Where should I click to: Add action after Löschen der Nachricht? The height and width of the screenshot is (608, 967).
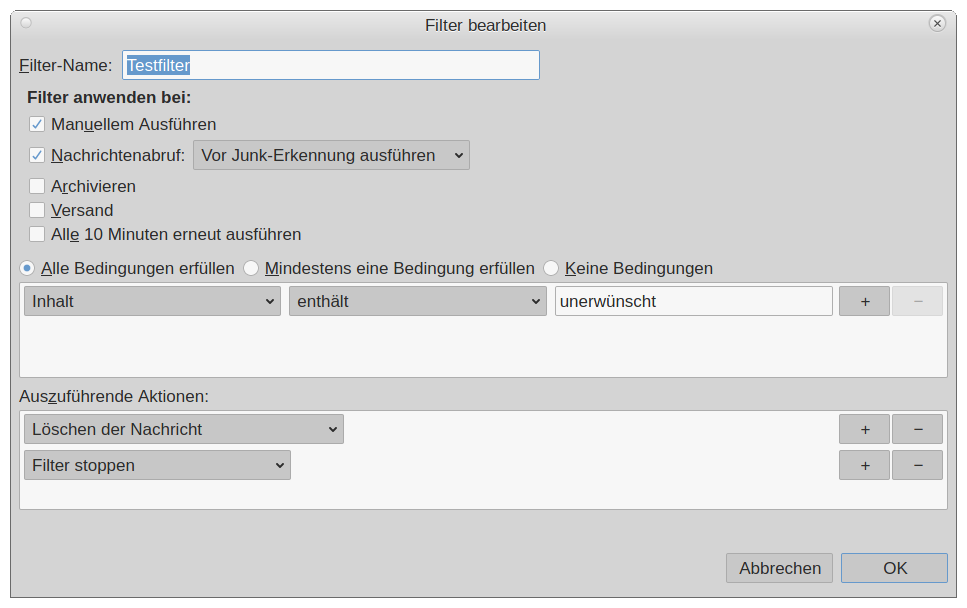pos(864,429)
